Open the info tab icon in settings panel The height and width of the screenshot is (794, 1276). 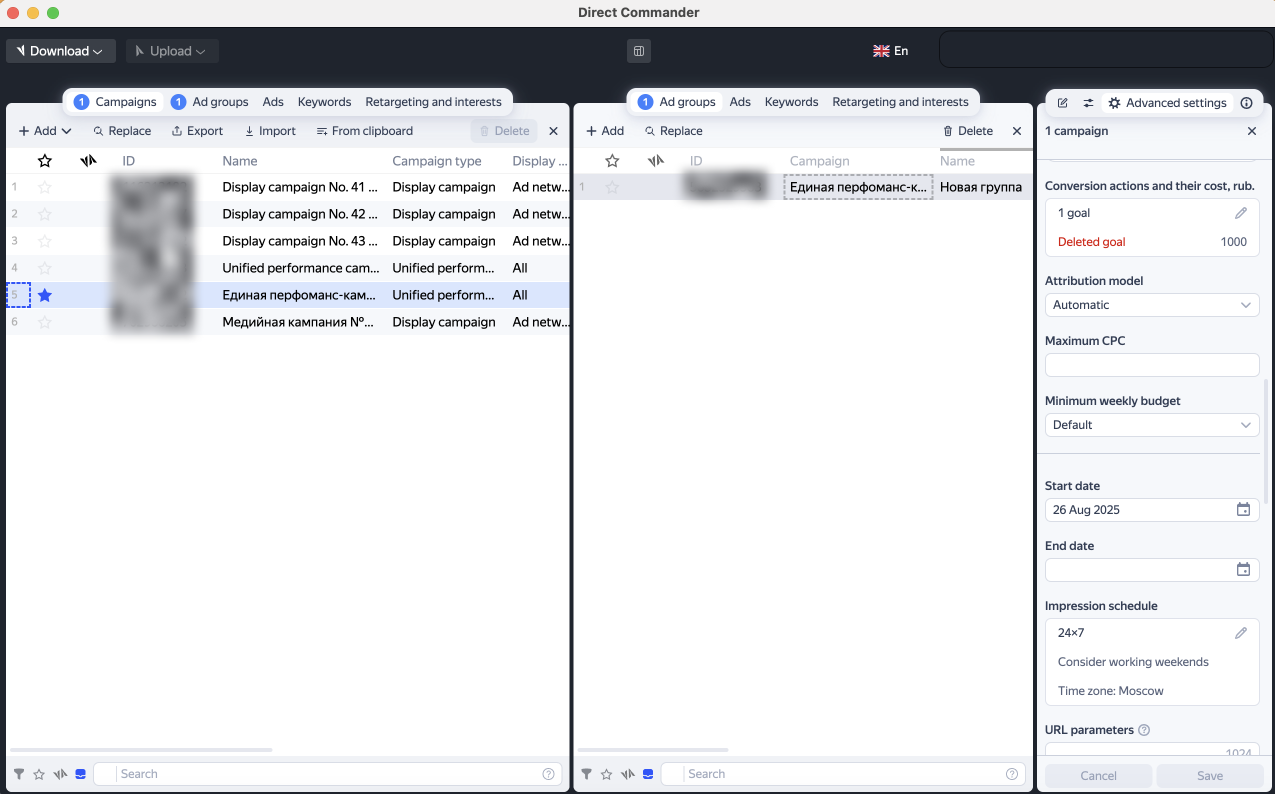tap(1246, 103)
